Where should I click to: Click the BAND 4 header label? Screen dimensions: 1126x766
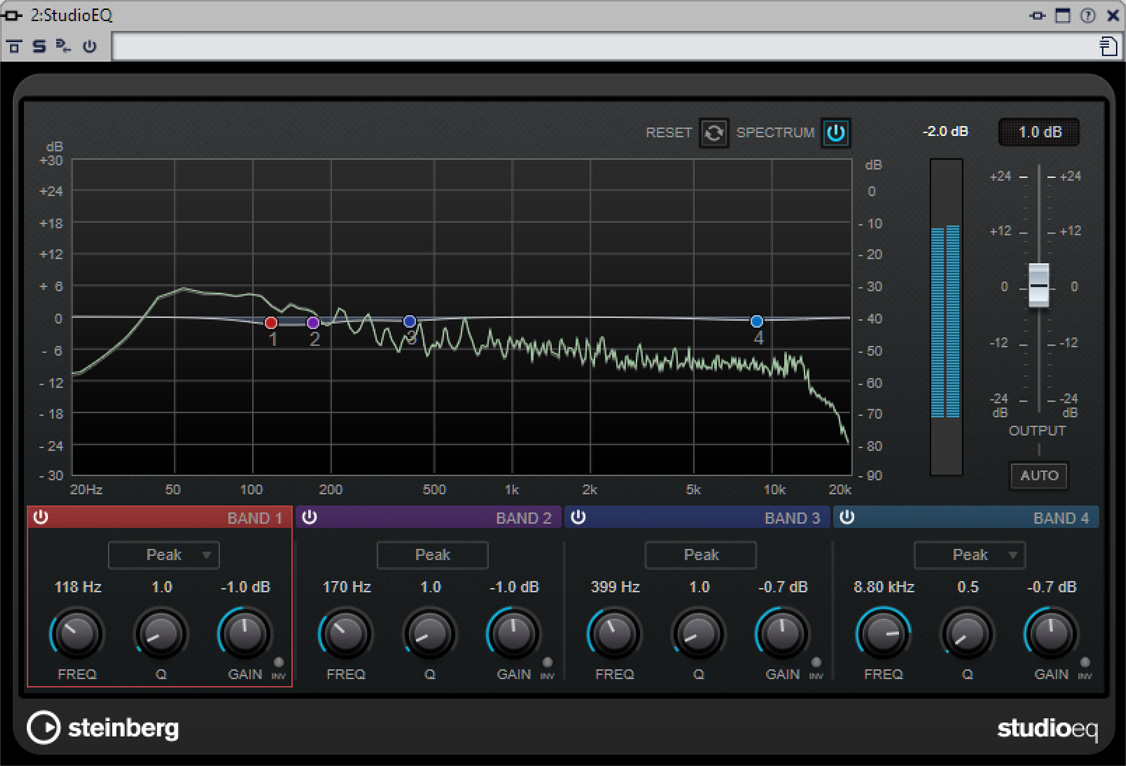1061,518
